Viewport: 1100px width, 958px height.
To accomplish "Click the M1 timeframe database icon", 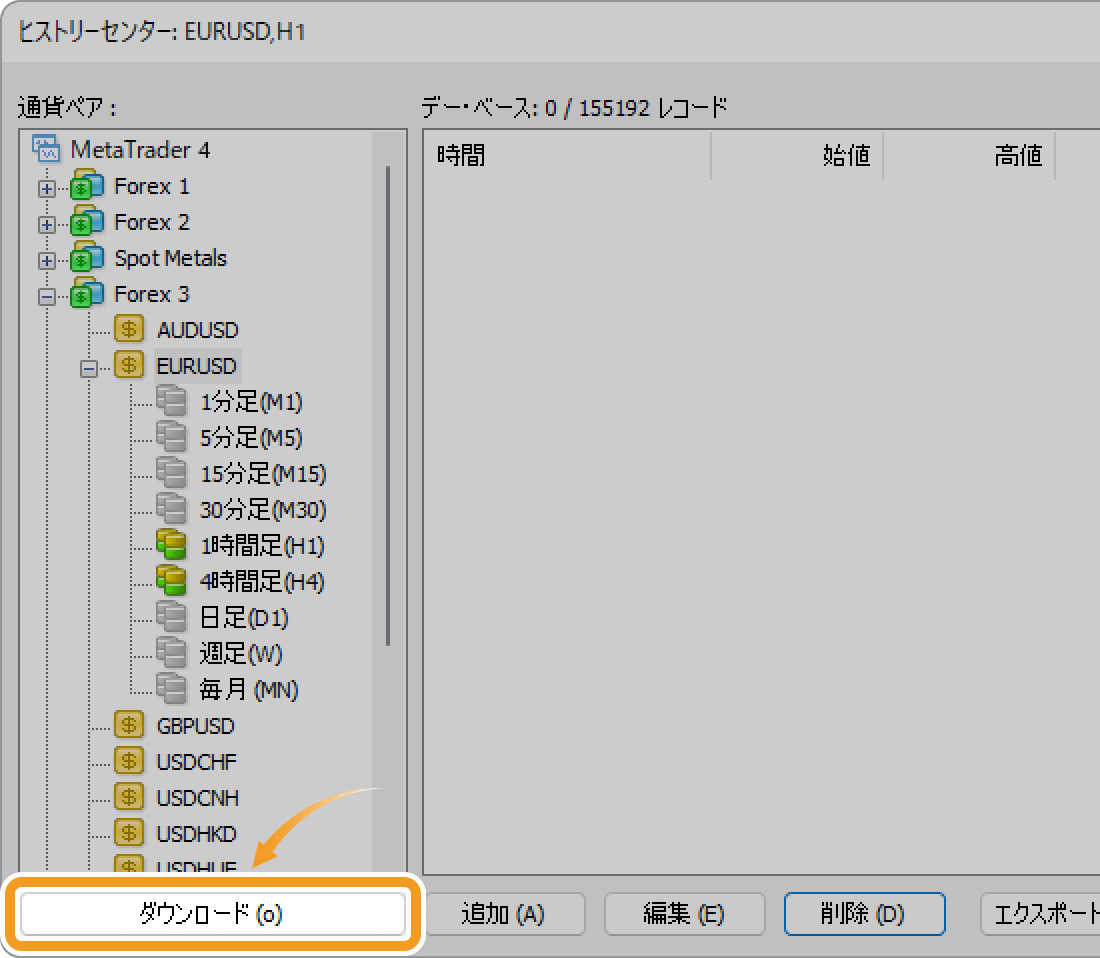I will (171, 401).
